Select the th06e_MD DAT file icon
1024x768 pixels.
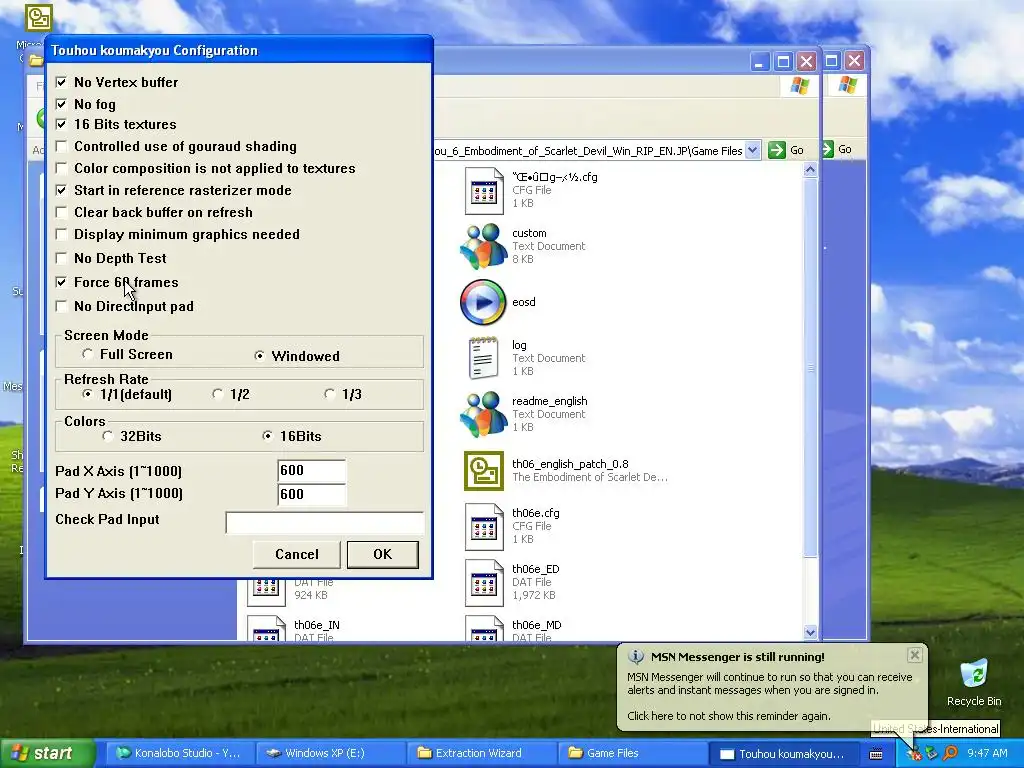[x=484, y=628]
